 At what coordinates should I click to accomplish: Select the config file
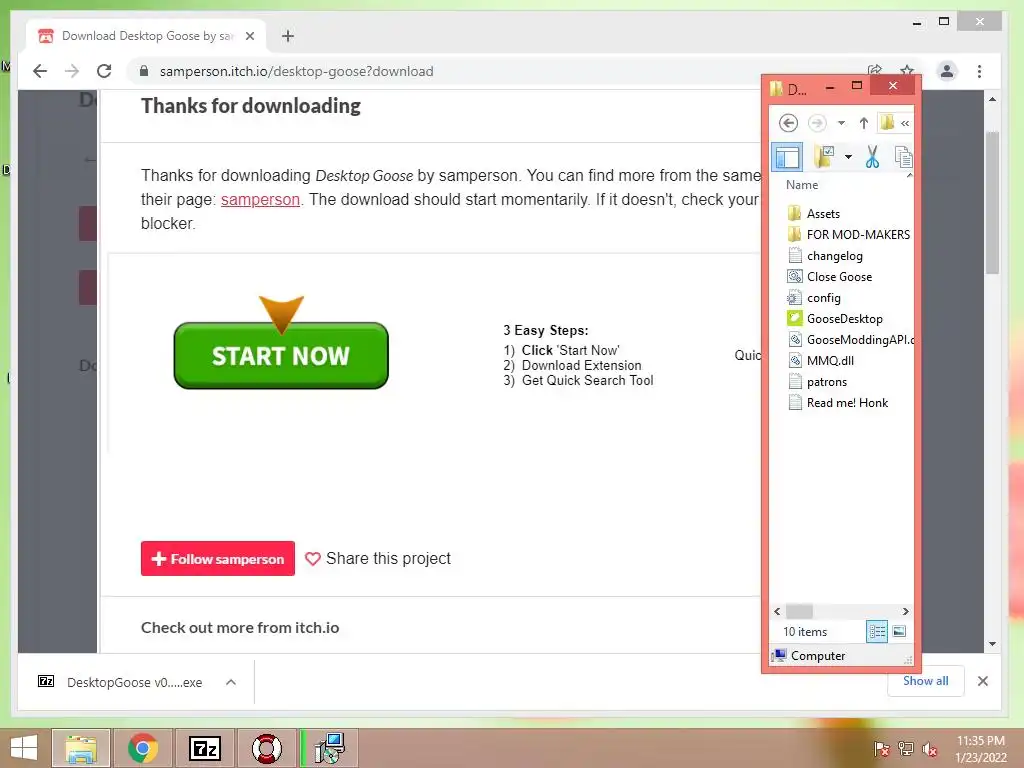click(823, 298)
